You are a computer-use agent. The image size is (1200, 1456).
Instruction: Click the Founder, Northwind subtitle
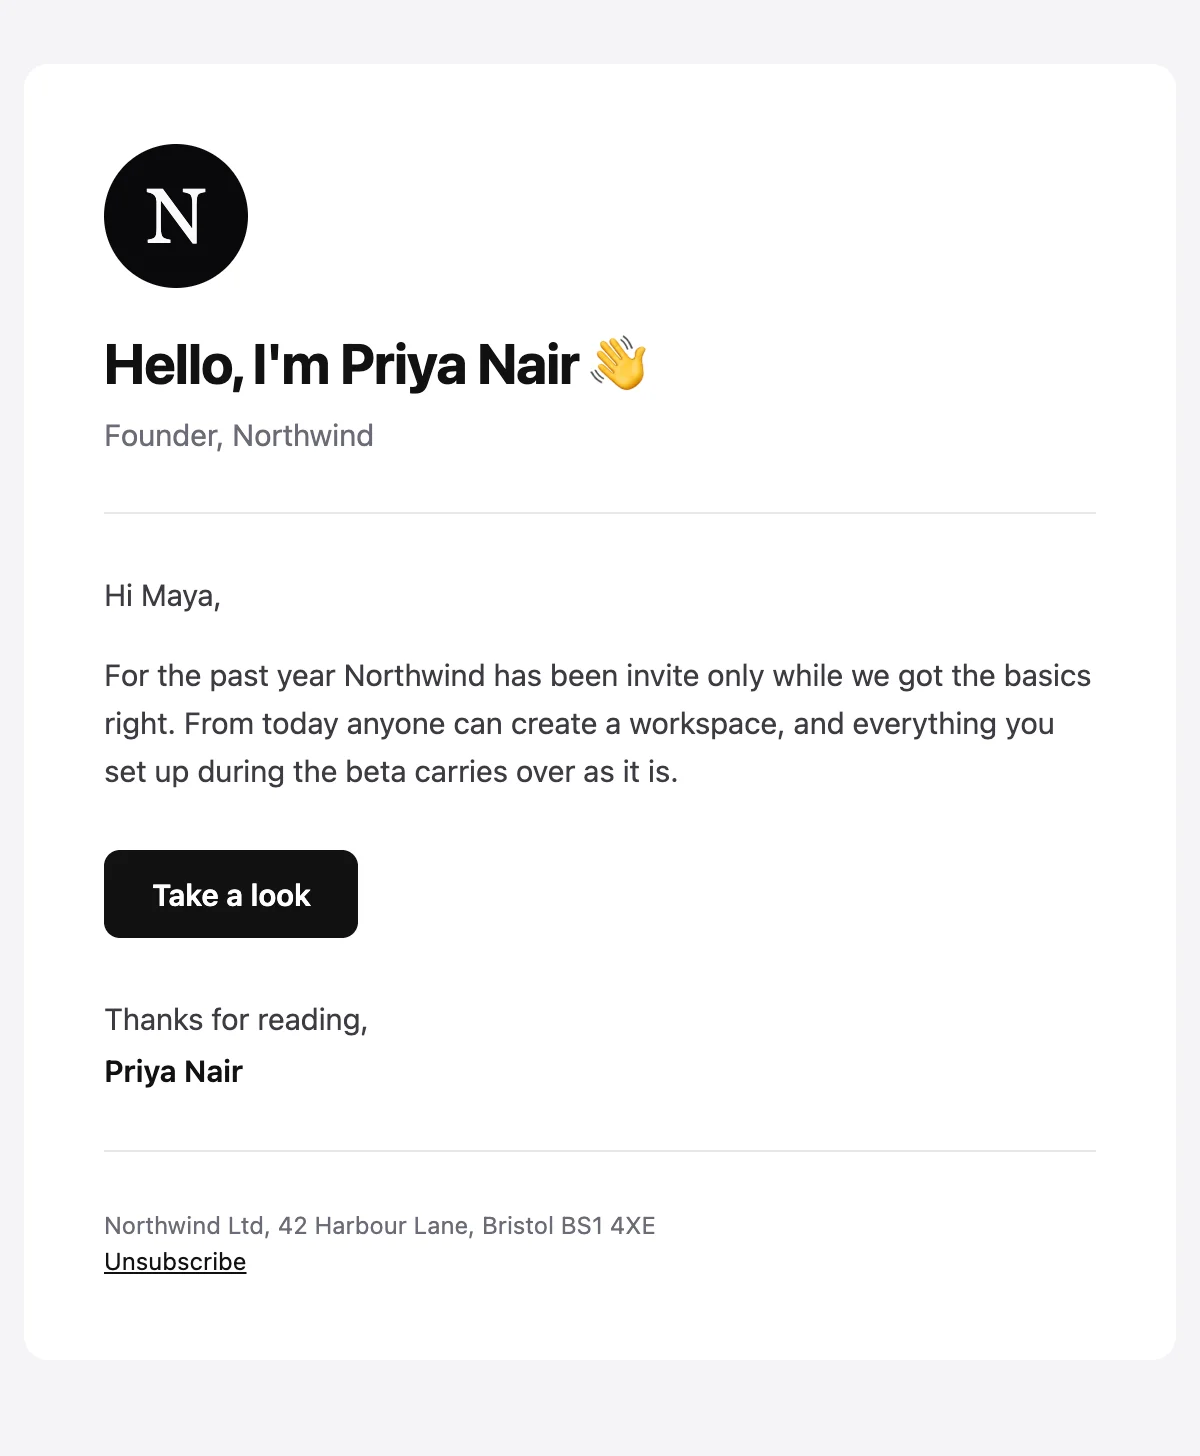point(239,436)
